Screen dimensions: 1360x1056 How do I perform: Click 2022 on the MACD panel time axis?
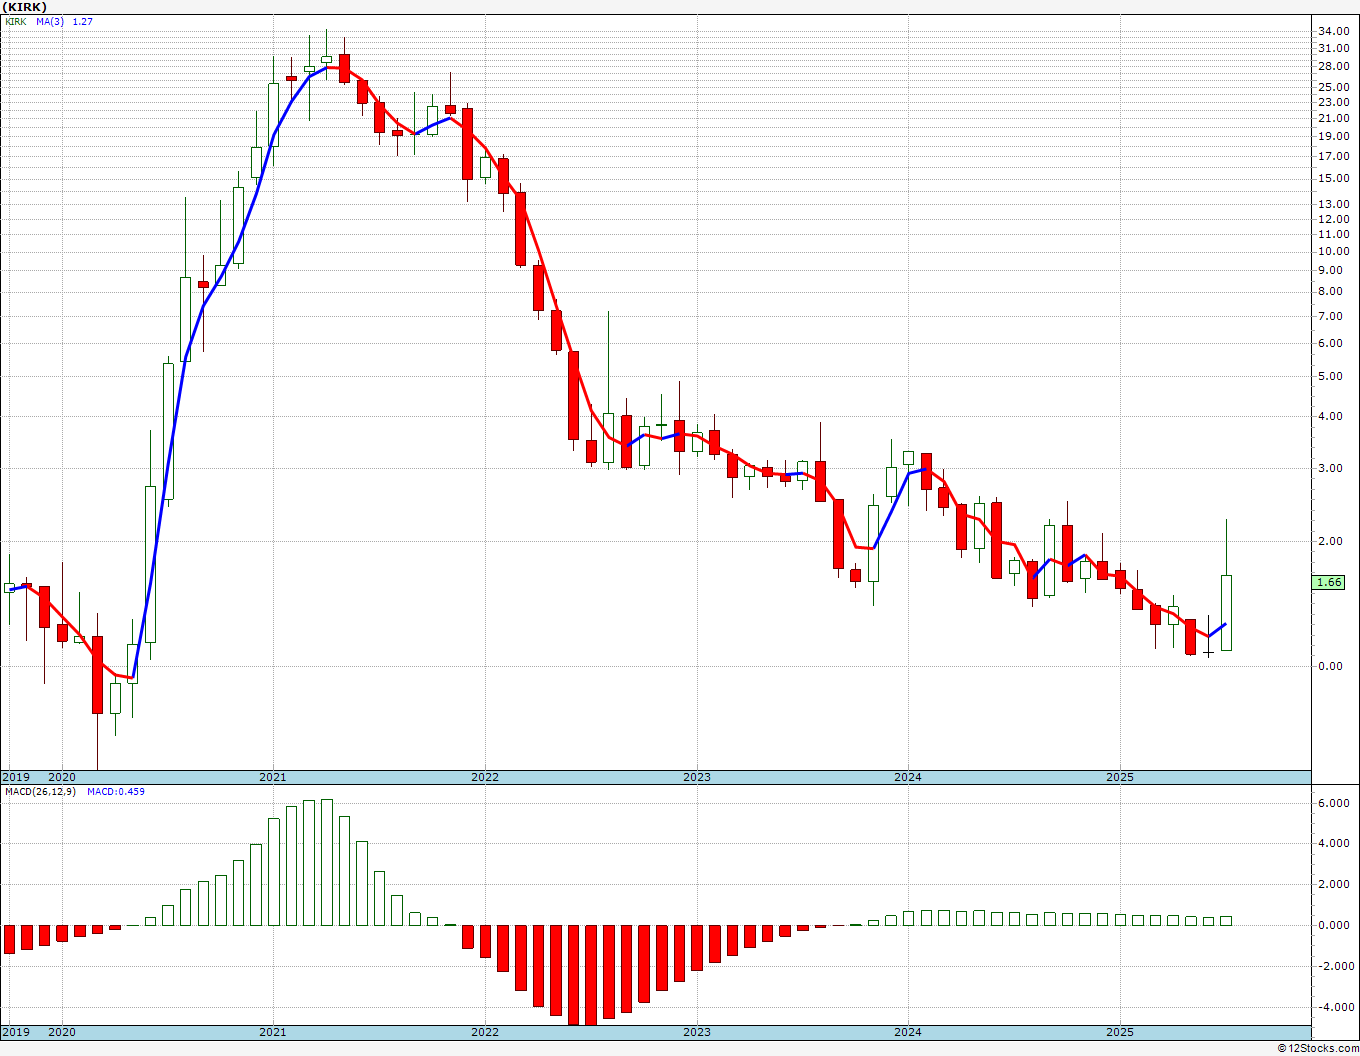484,1032
